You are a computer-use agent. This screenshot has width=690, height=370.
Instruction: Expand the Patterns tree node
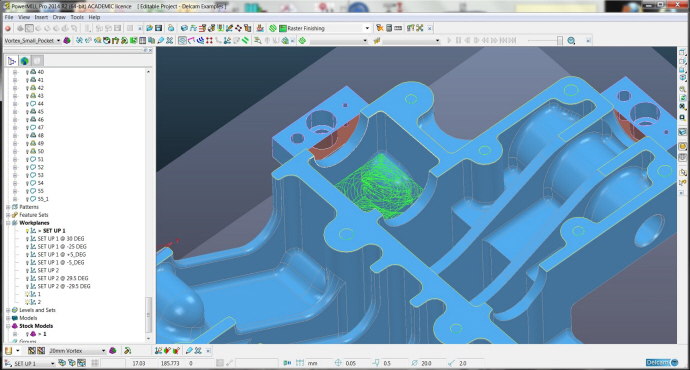(8, 207)
